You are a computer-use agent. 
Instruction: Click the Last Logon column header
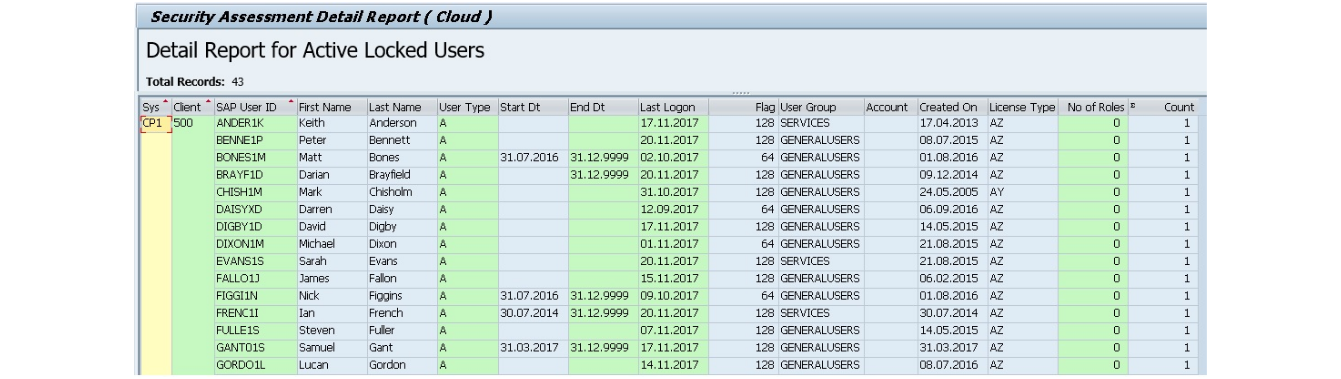[x=673, y=107]
